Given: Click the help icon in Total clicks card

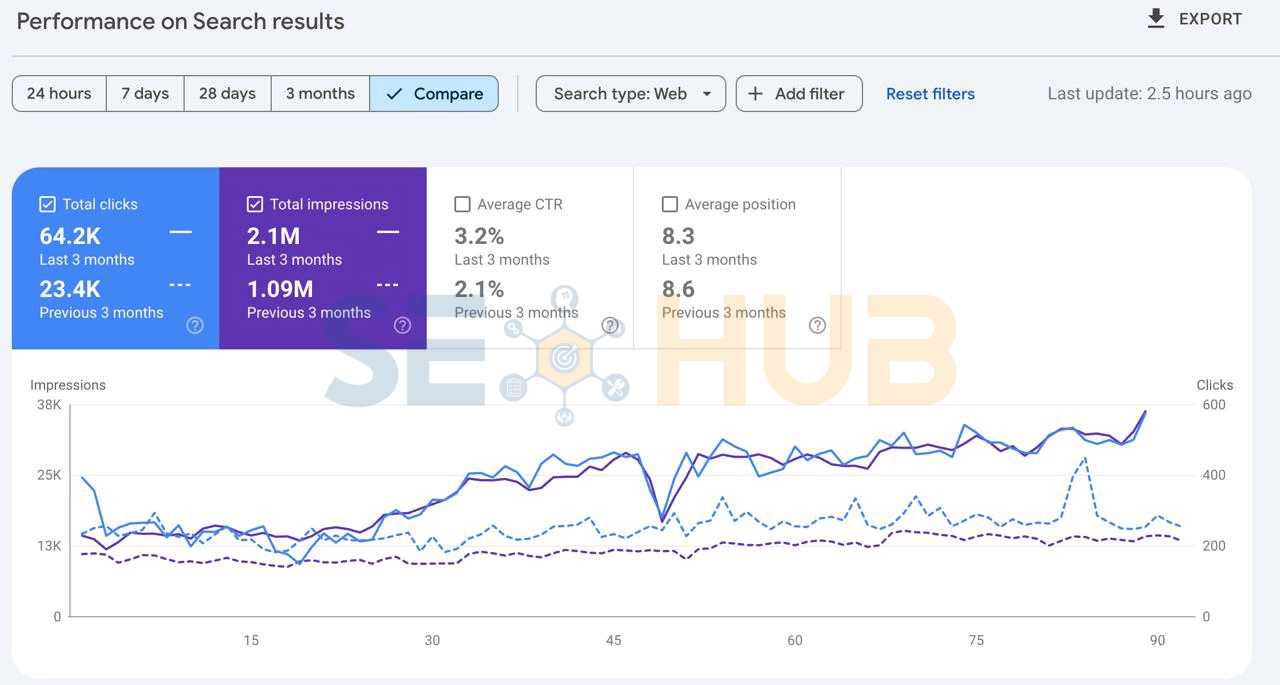Looking at the screenshot, I should (195, 325).
